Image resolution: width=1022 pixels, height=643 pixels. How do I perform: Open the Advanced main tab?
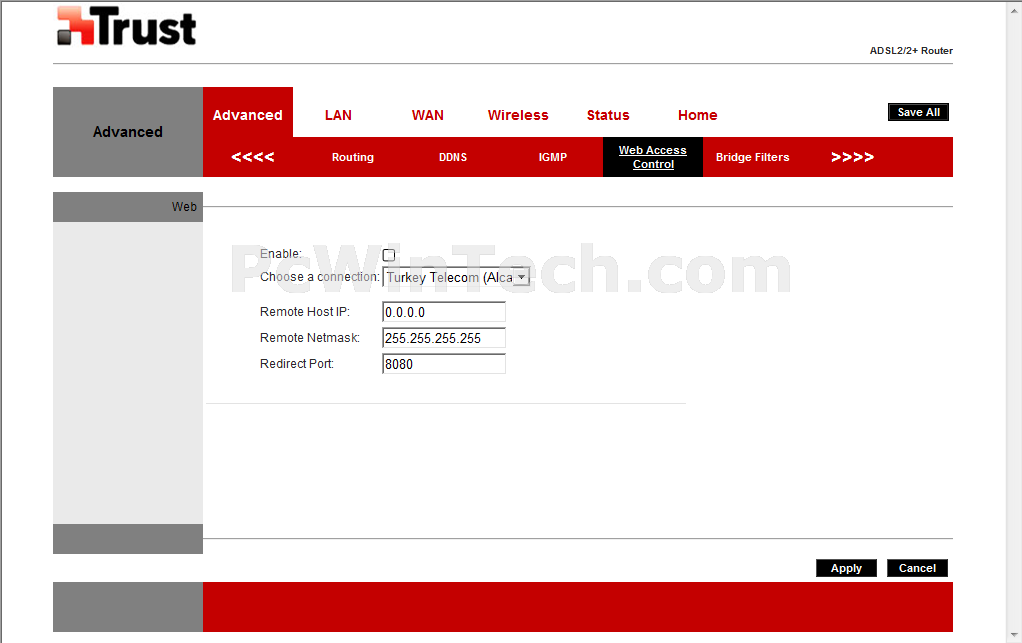[x=248, y=115]
